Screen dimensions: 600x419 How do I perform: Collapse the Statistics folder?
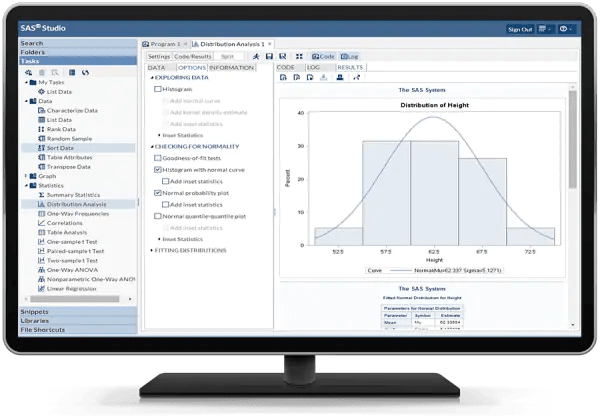tap(26, 186)
